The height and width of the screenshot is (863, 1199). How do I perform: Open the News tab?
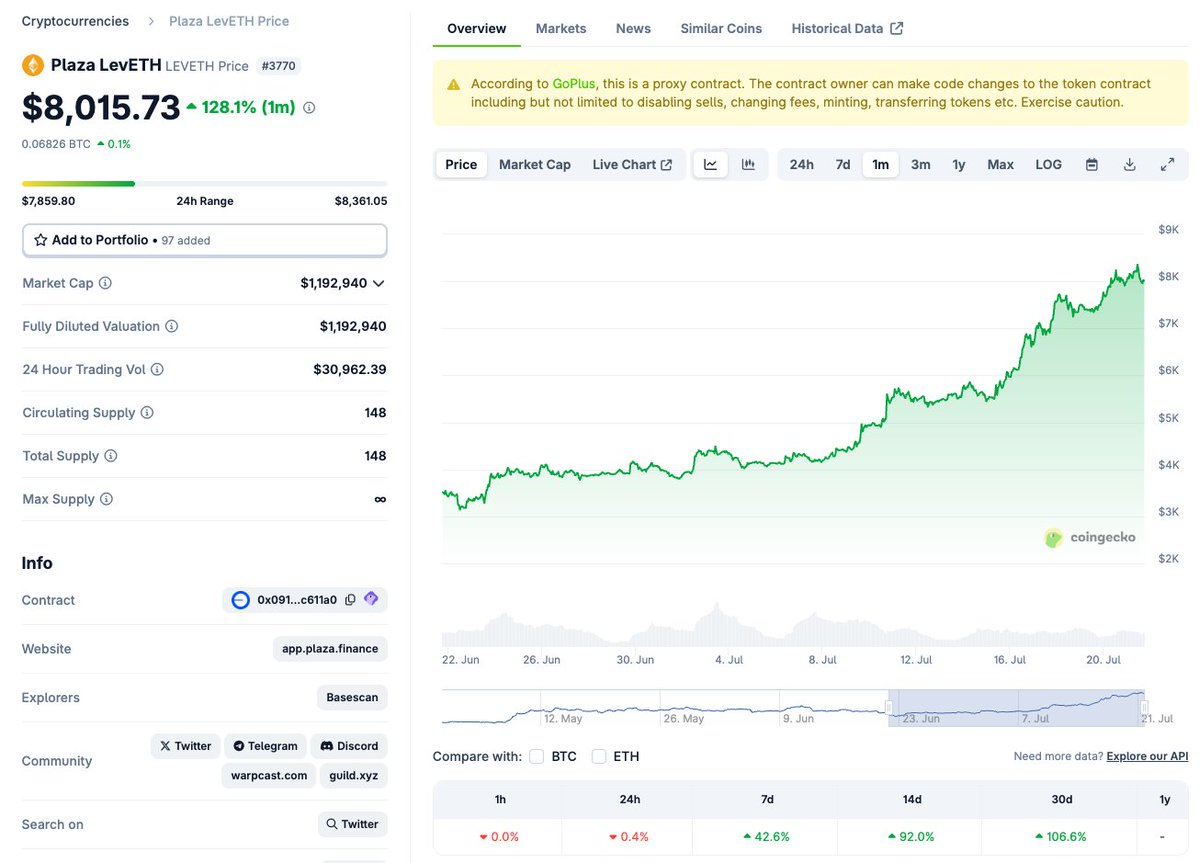(633, 28)
